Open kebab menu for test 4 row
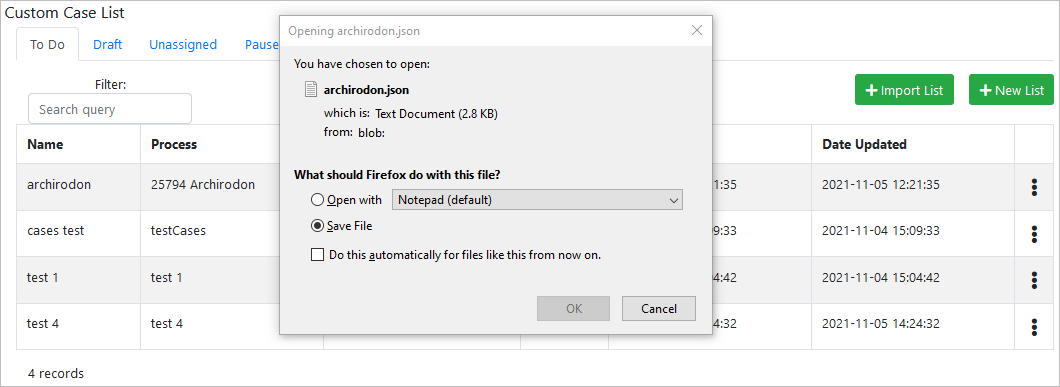The height and width of the screenshot is (387, 1060). tap(1034, 327)
